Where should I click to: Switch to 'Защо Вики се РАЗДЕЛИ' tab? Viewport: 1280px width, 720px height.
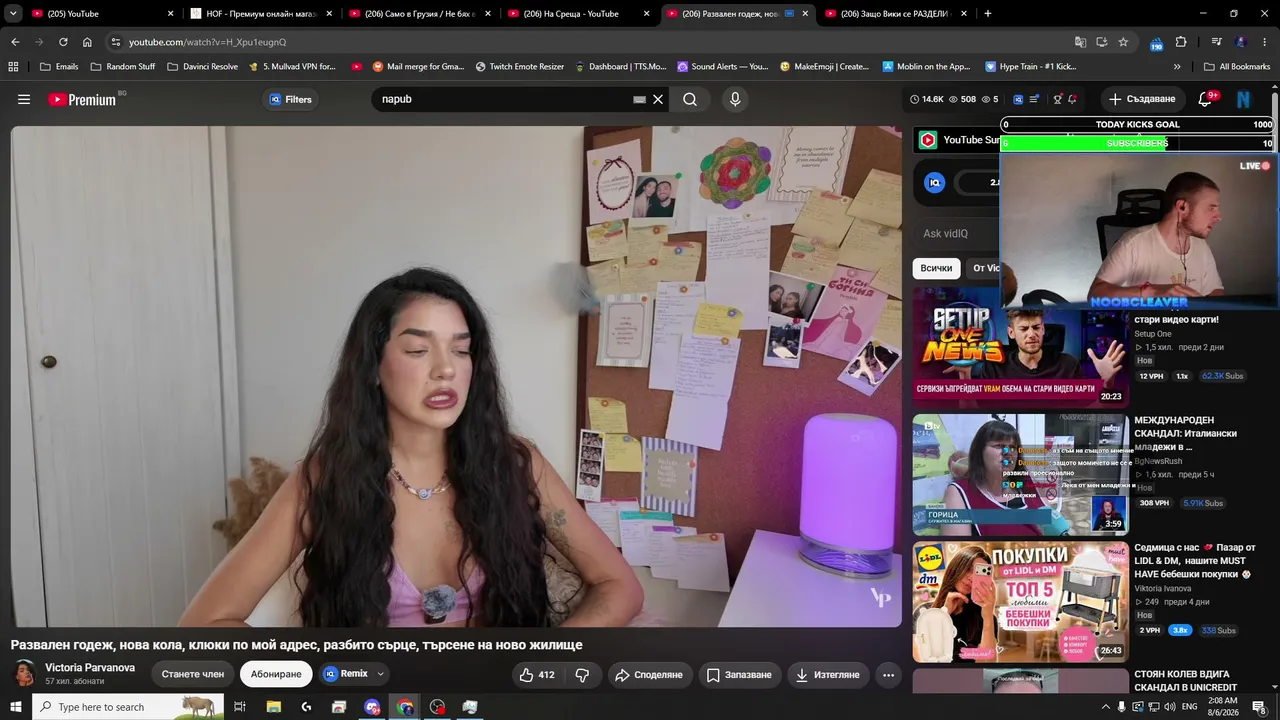896,14
